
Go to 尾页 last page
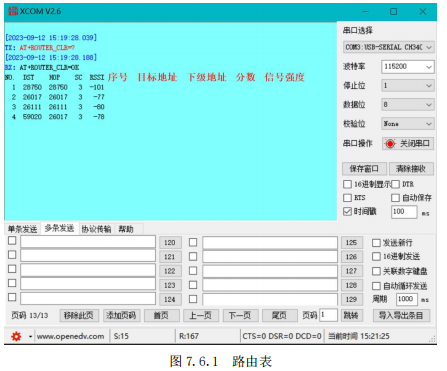[279, 315]
